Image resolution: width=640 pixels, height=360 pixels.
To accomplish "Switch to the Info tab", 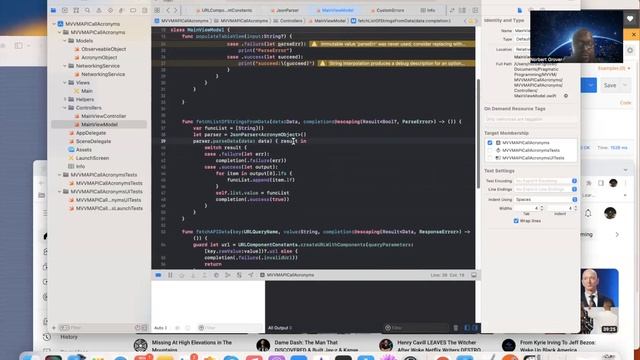I will pos(428,10).
